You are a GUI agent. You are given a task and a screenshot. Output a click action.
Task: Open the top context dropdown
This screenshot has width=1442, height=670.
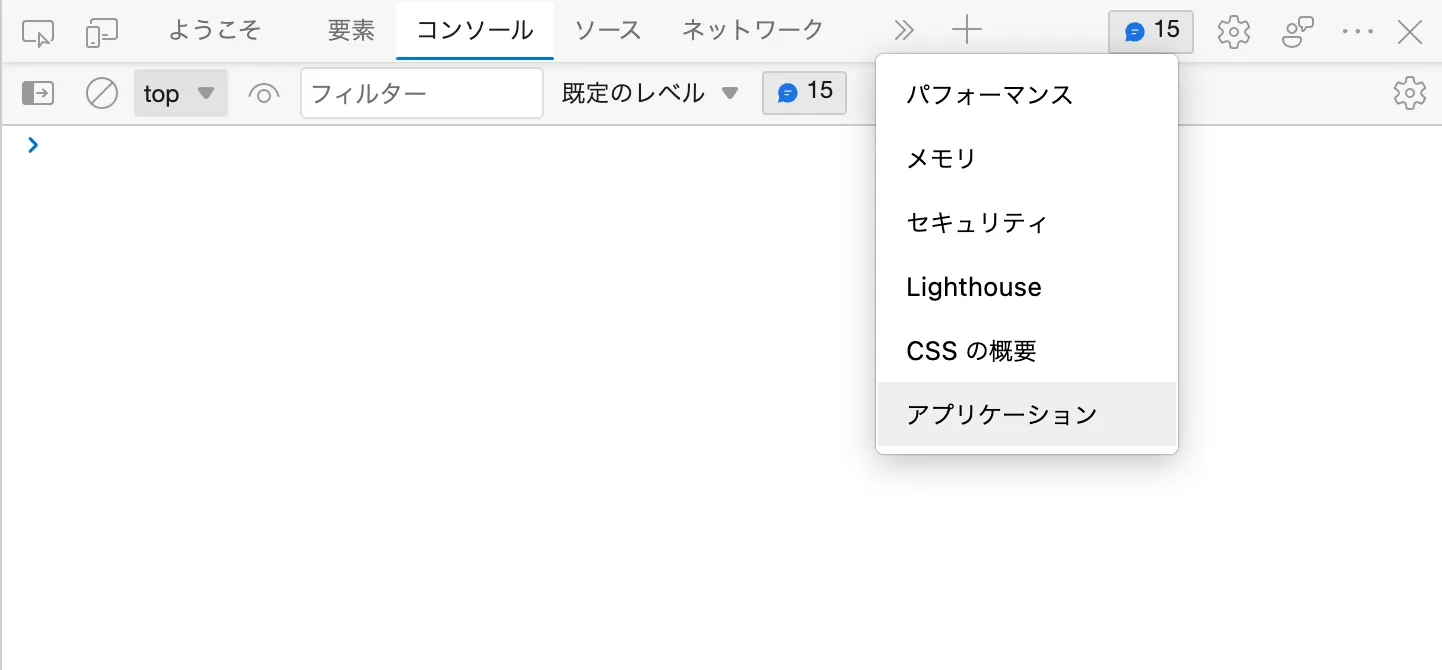point(180,94)
